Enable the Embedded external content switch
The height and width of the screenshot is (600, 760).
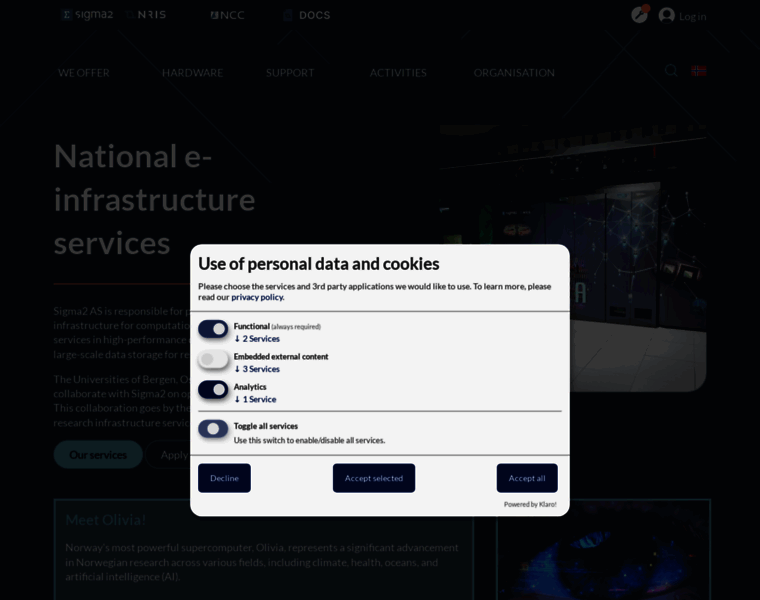(x=213, y=359)
